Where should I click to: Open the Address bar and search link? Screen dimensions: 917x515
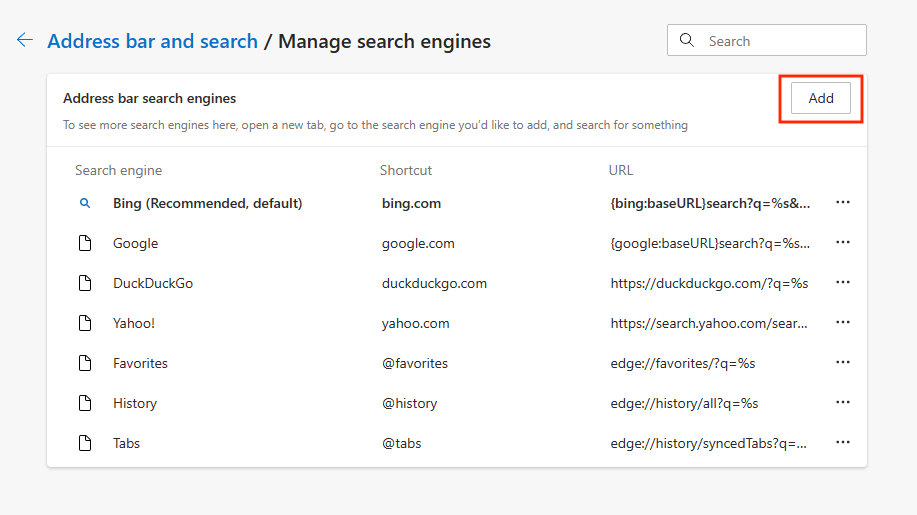point(152,41)
